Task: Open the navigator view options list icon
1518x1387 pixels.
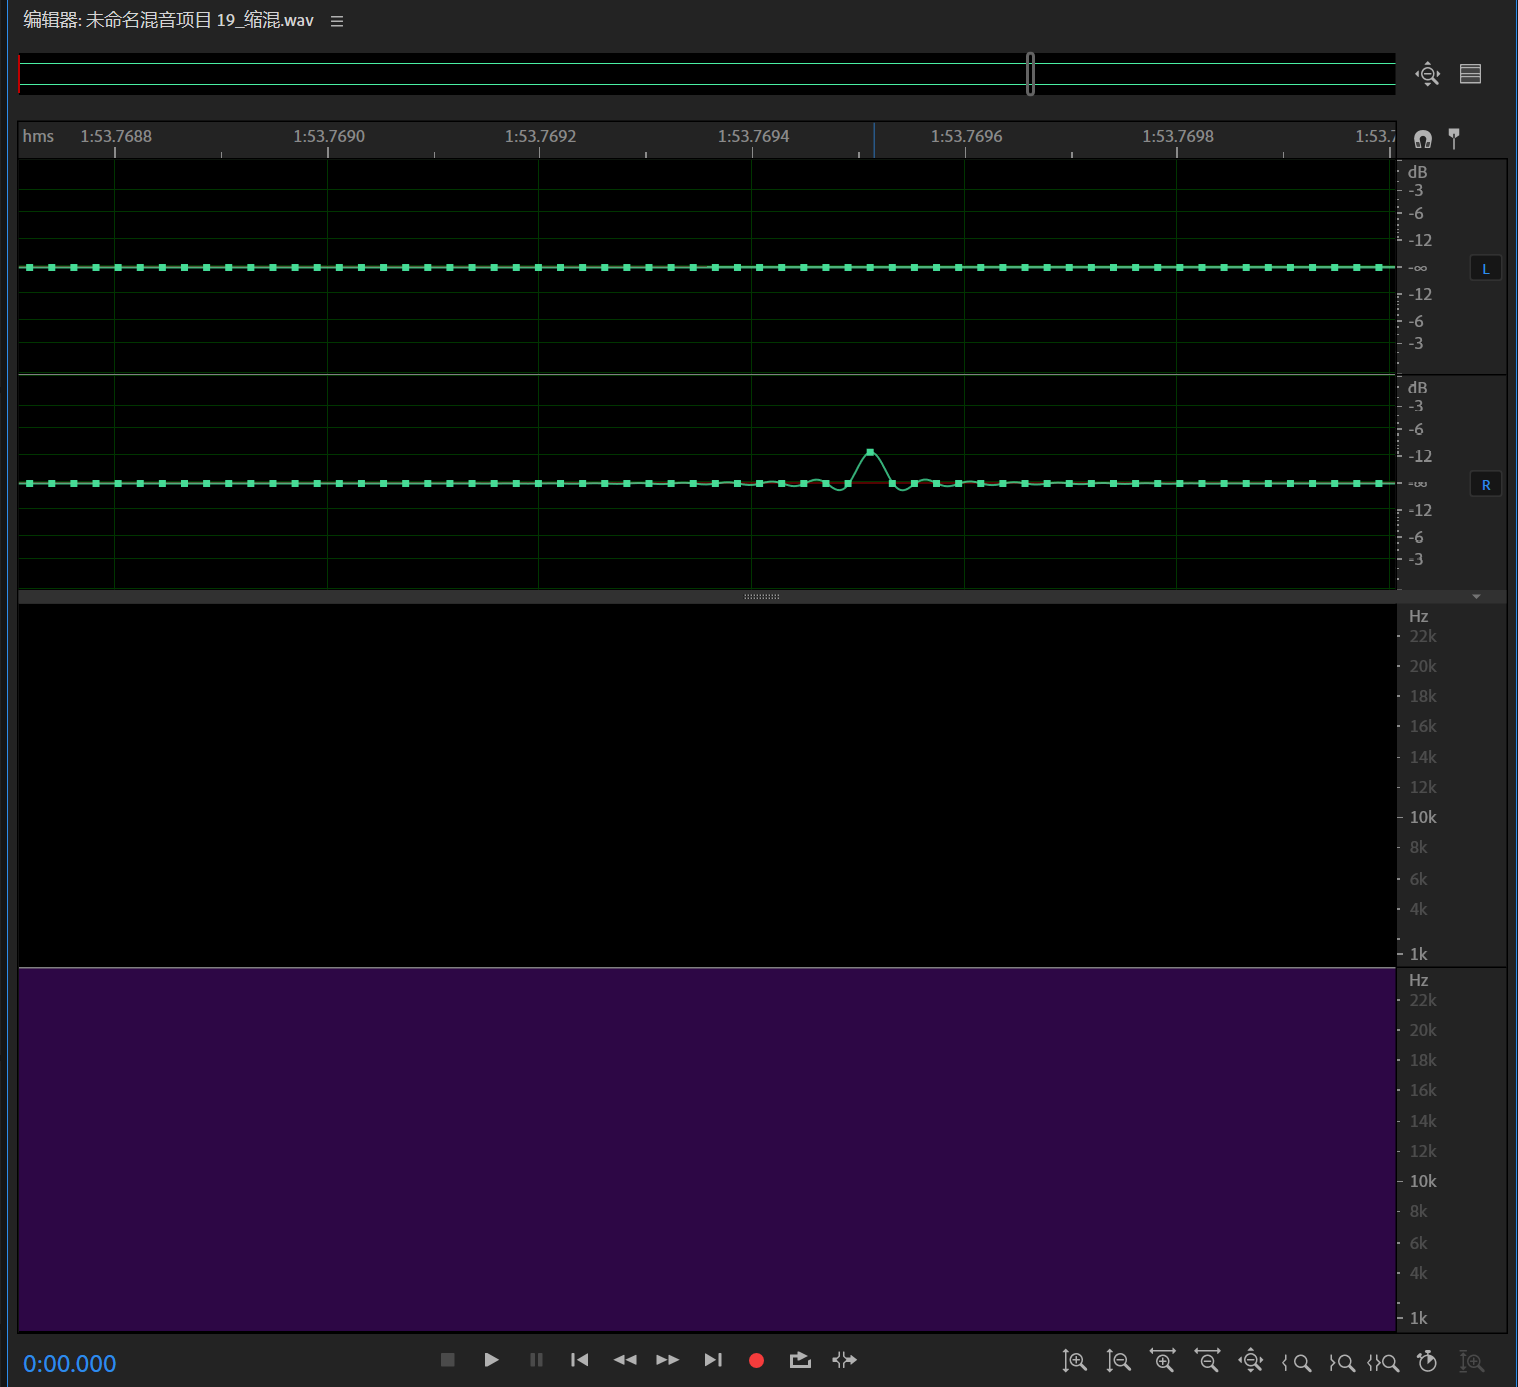Action: coord(1470,74)
